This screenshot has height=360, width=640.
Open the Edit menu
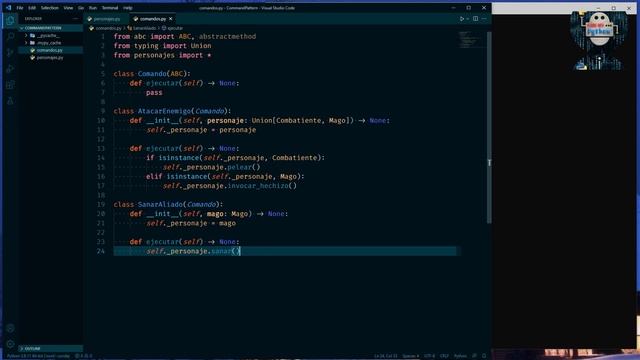coord(32,8)
